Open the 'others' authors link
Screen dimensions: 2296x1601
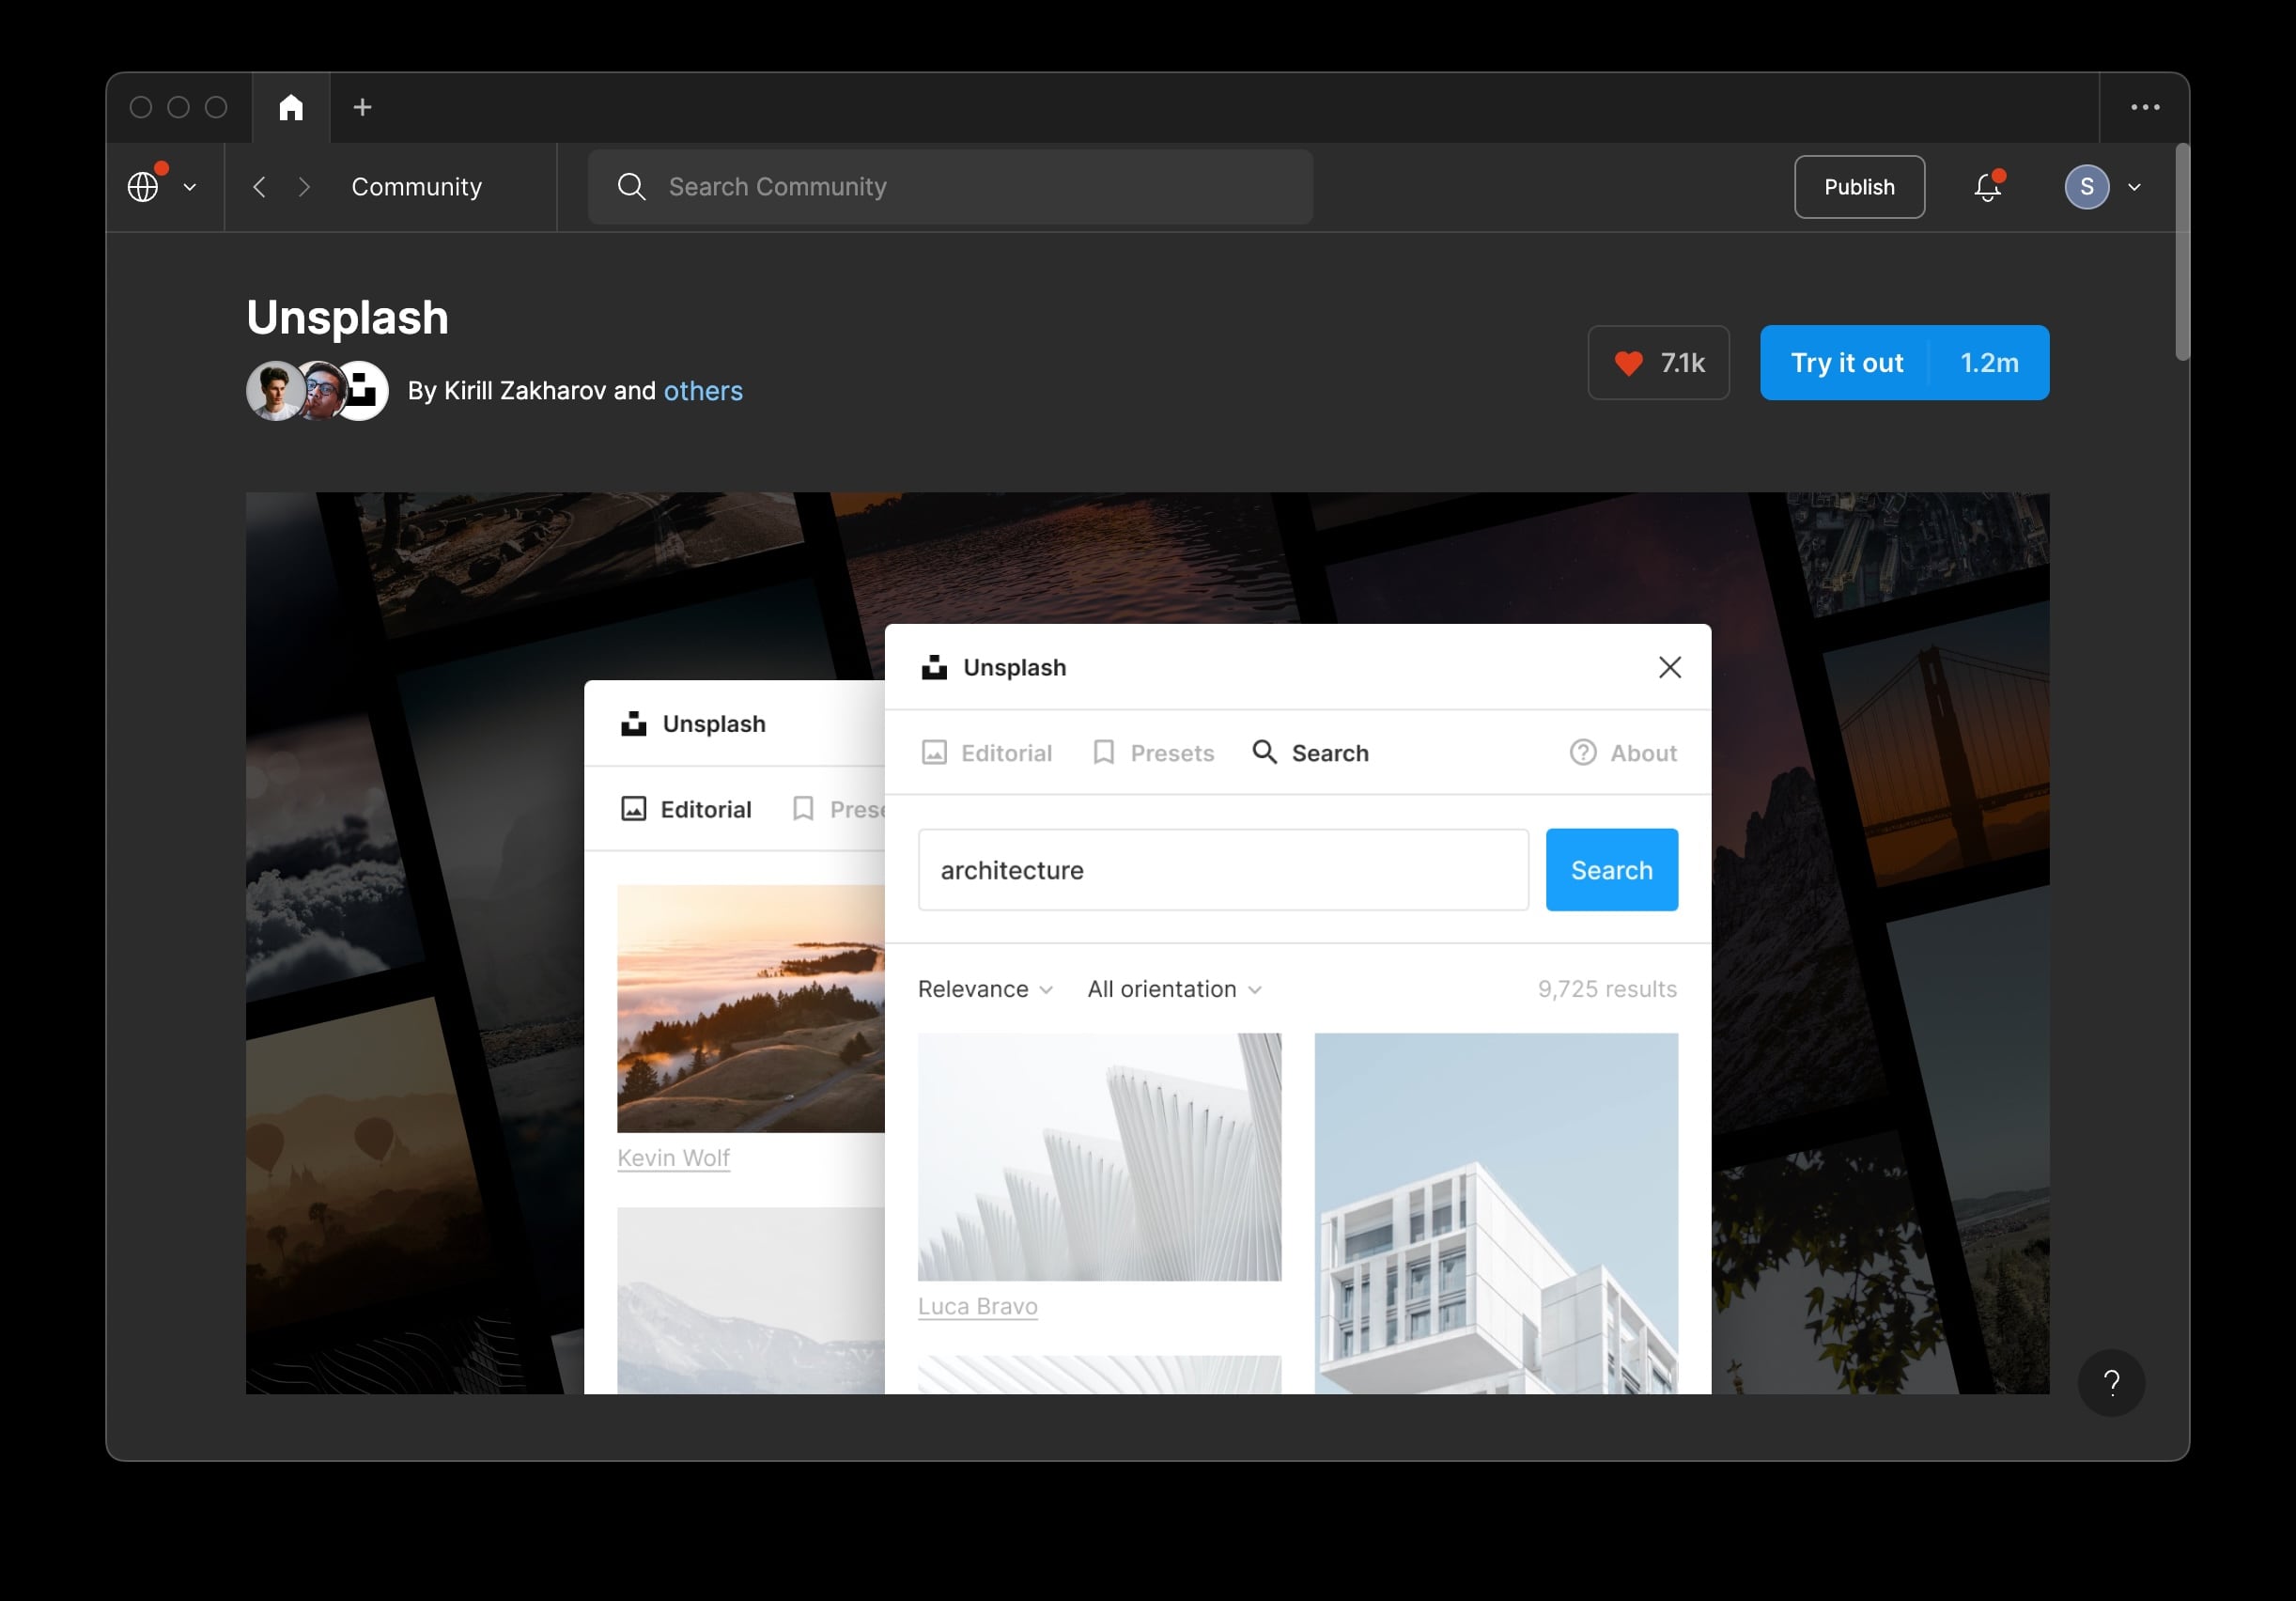(x=703, y=391)
